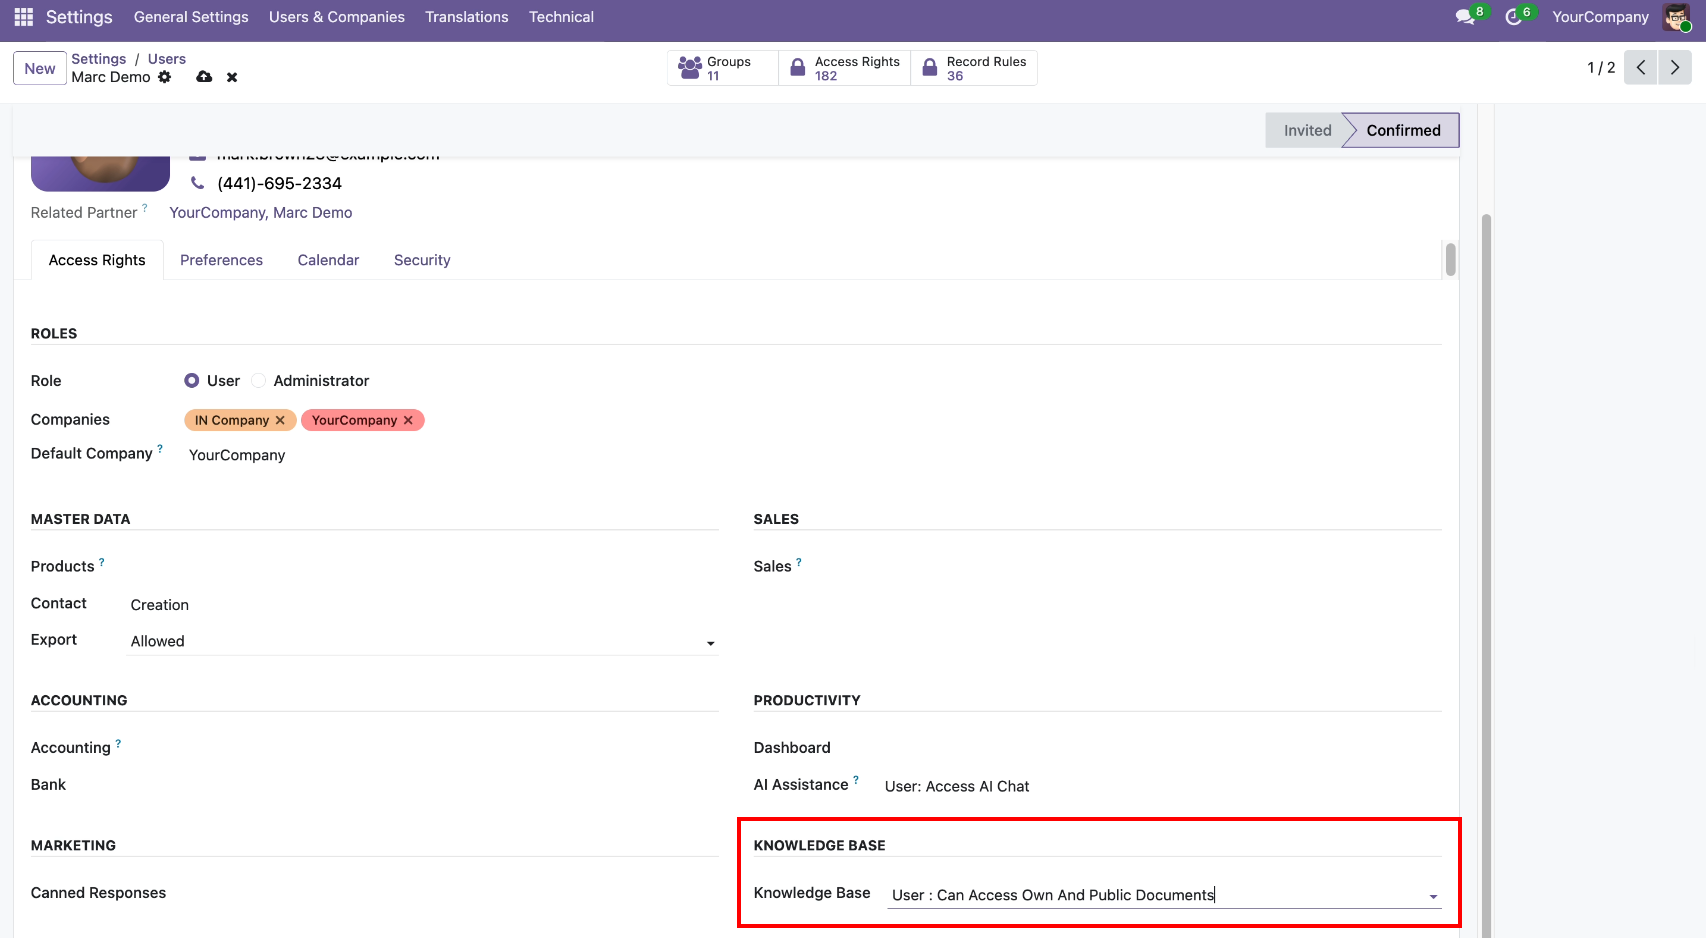
Task: Open the apps grid menu icon
Action: pos(23,17)
